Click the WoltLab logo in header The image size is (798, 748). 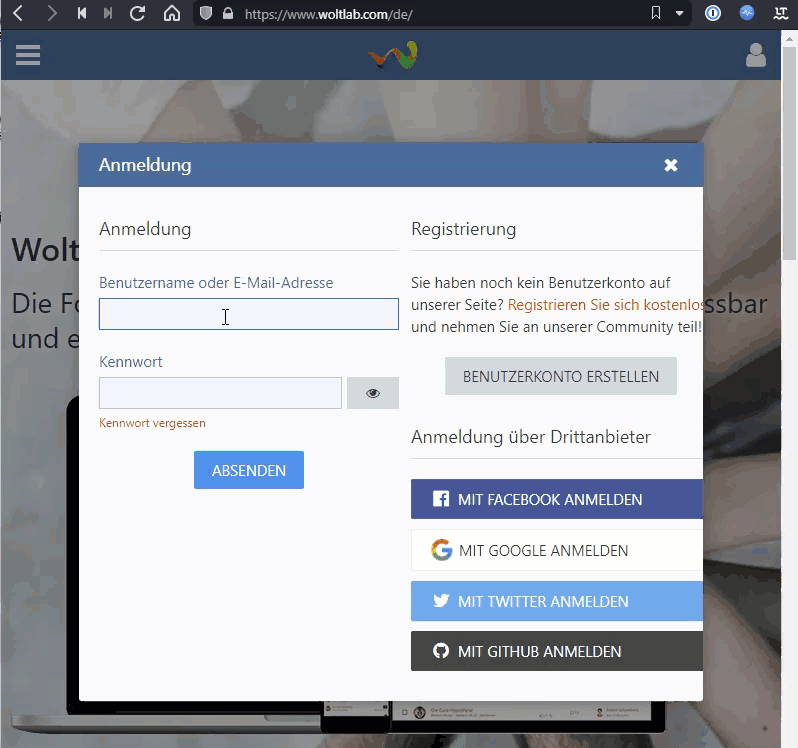click(x=392, y=56)
